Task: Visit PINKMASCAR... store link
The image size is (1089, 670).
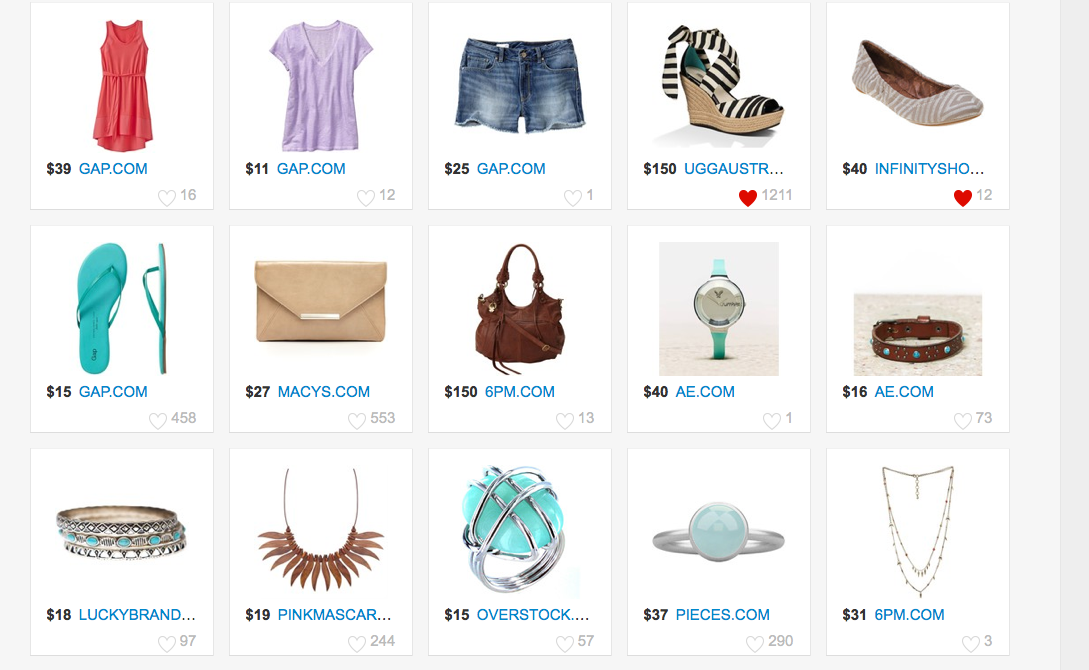Action: pyautogui.click(x=334, y=614)
